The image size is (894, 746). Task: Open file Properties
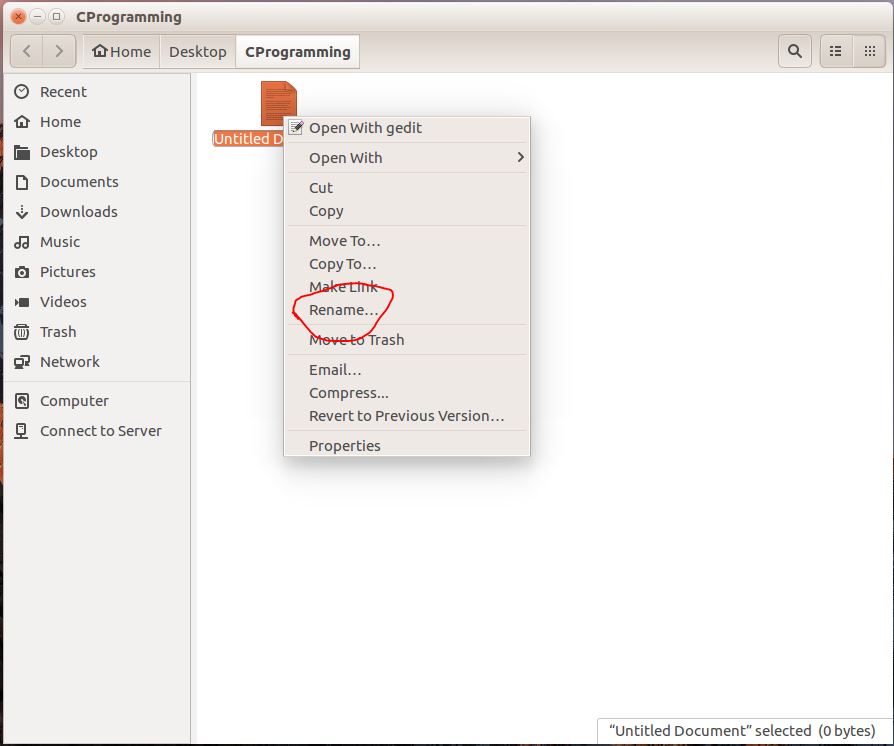[407, 446]
